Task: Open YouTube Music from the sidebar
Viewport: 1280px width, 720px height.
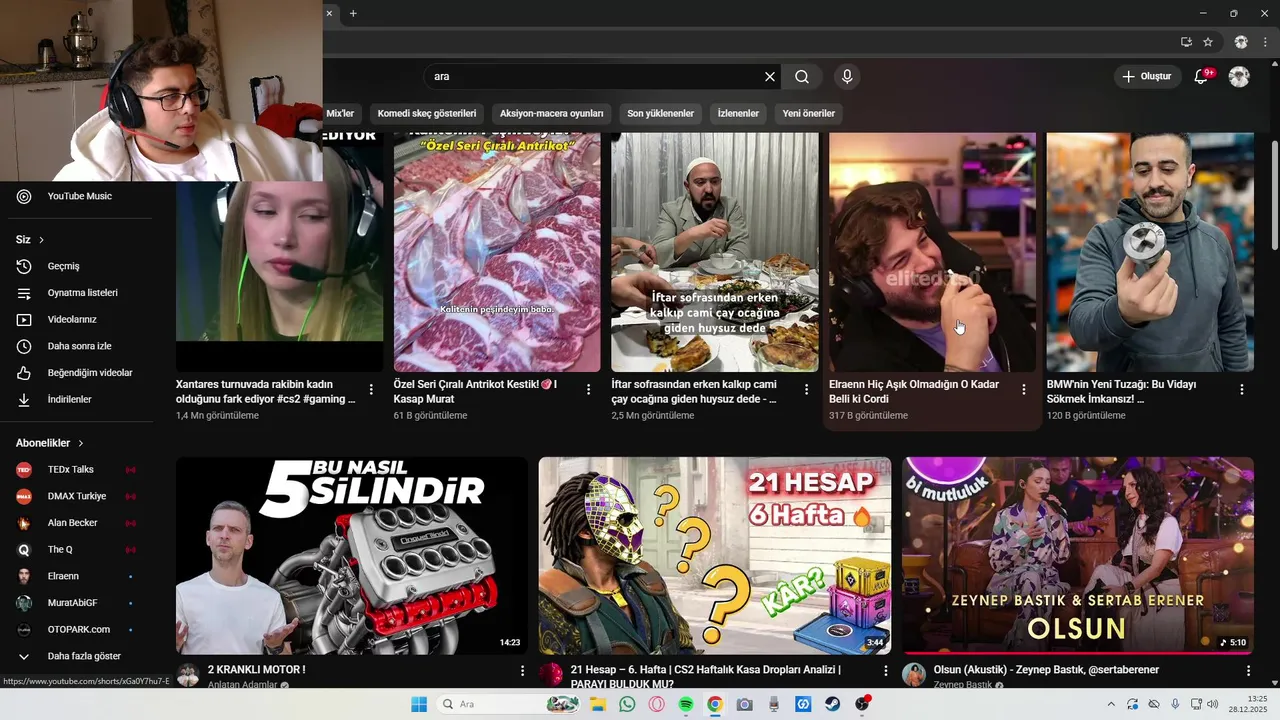Action: 80,196
